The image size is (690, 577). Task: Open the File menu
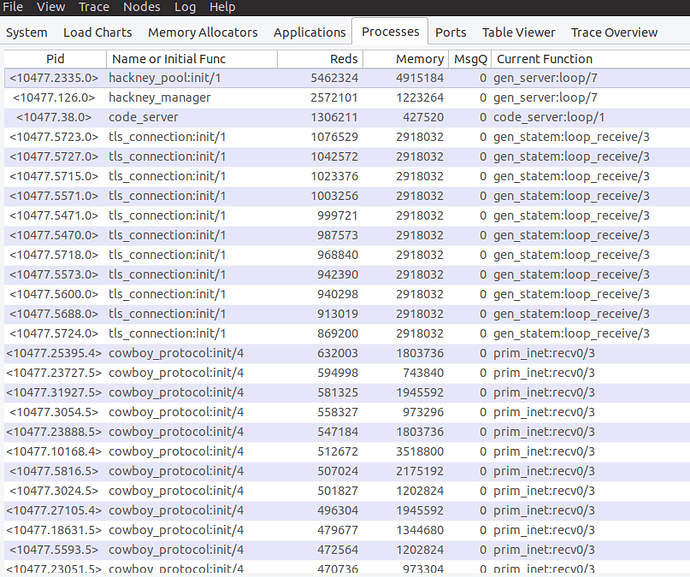(13, 7)
